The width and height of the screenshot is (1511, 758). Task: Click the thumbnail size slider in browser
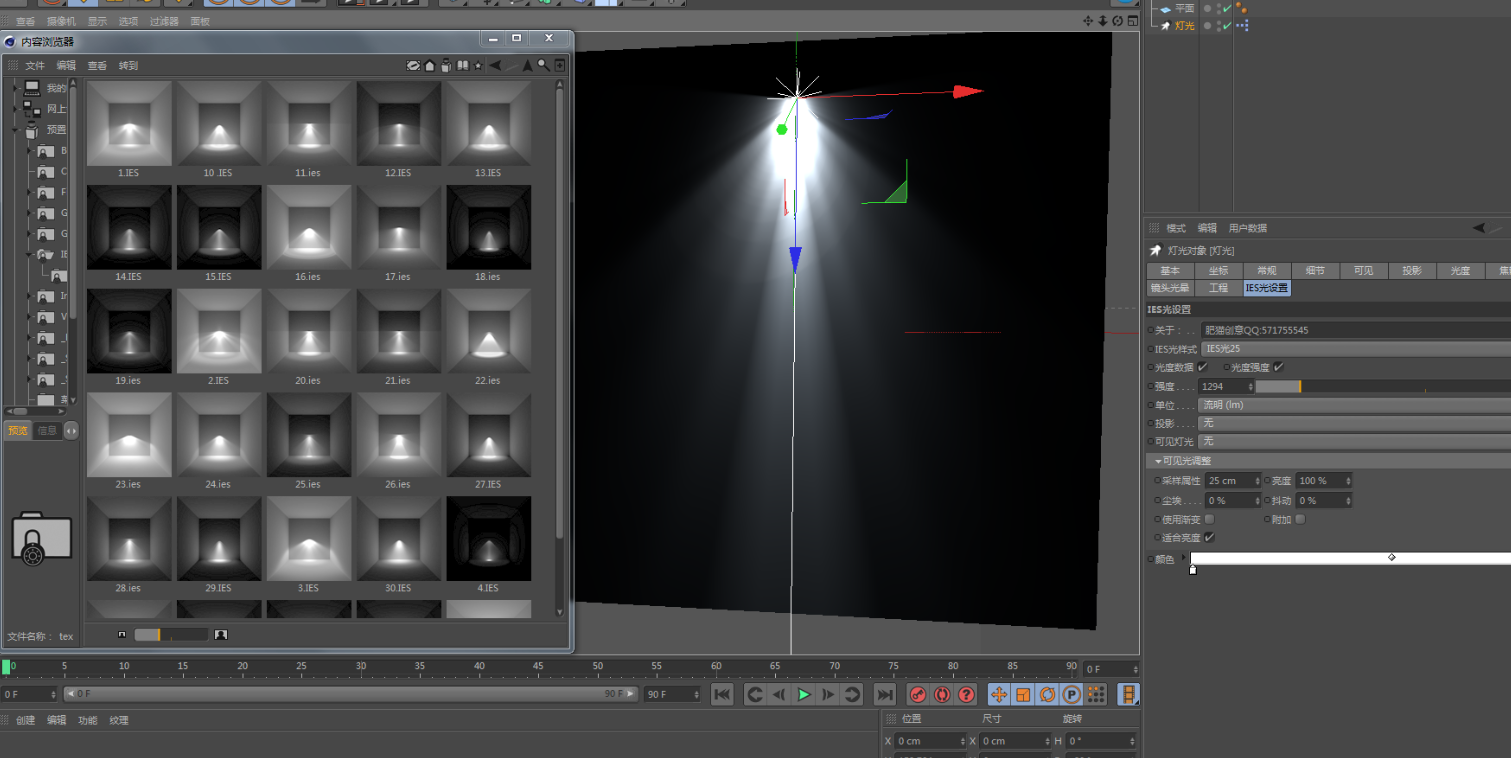(x=171, y=634)
